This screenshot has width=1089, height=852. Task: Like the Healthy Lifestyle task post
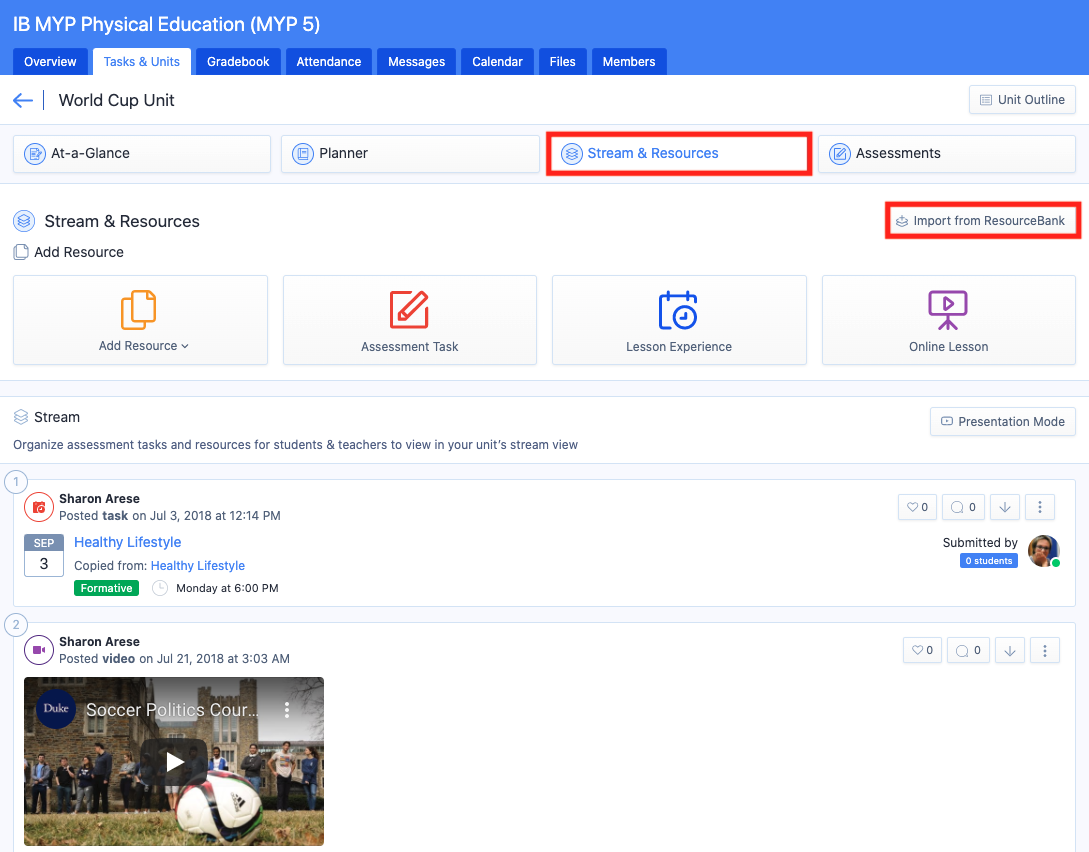pos(917,507)
